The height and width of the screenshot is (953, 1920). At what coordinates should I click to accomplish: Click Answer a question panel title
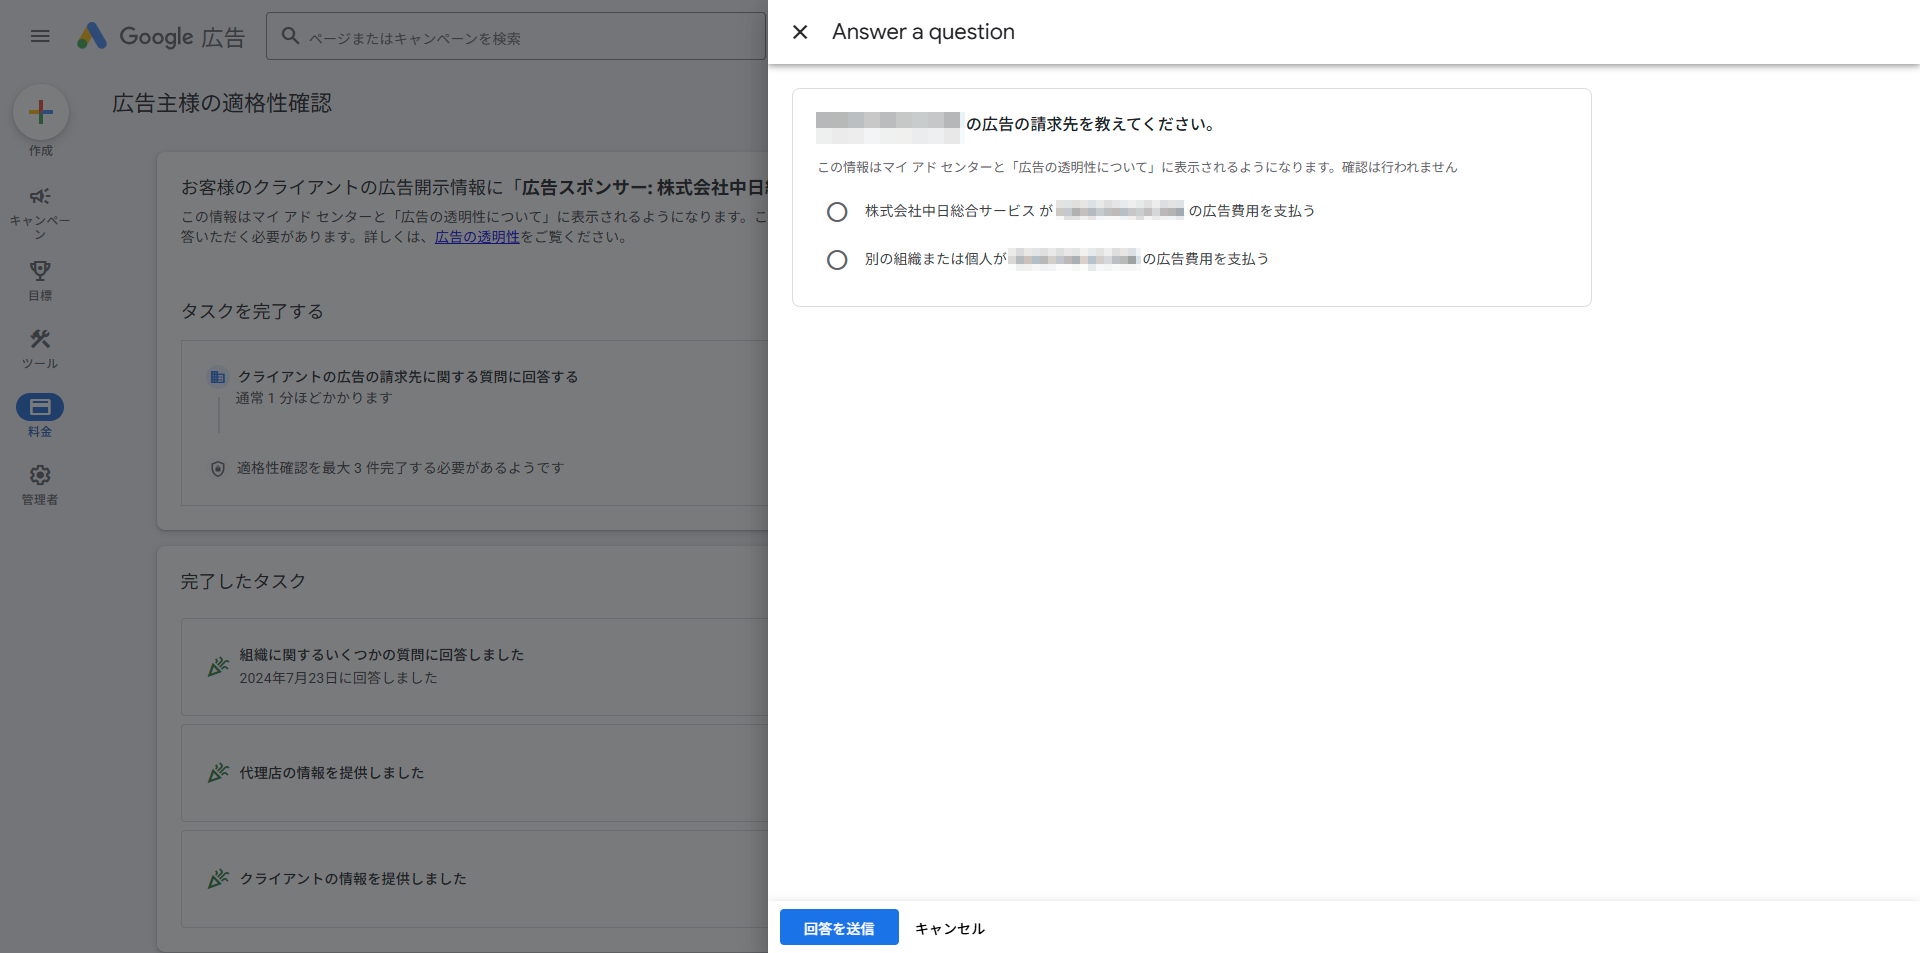(923, 32)
